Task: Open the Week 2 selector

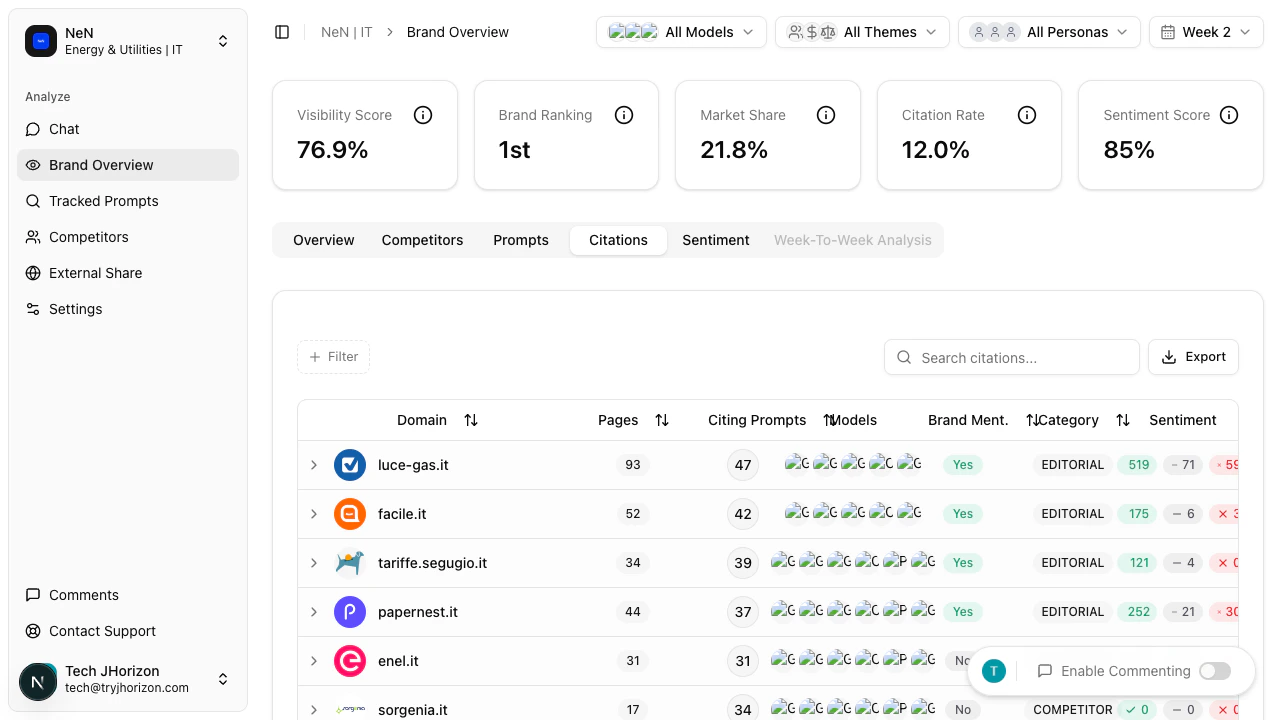Action: coord(1205,31)
